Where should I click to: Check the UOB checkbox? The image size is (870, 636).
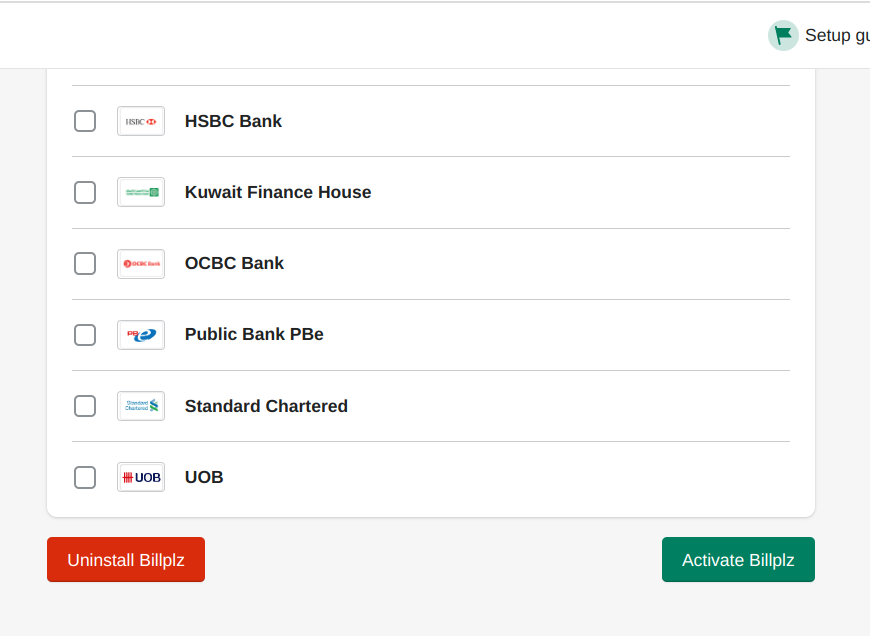click(x=85, y=477)
